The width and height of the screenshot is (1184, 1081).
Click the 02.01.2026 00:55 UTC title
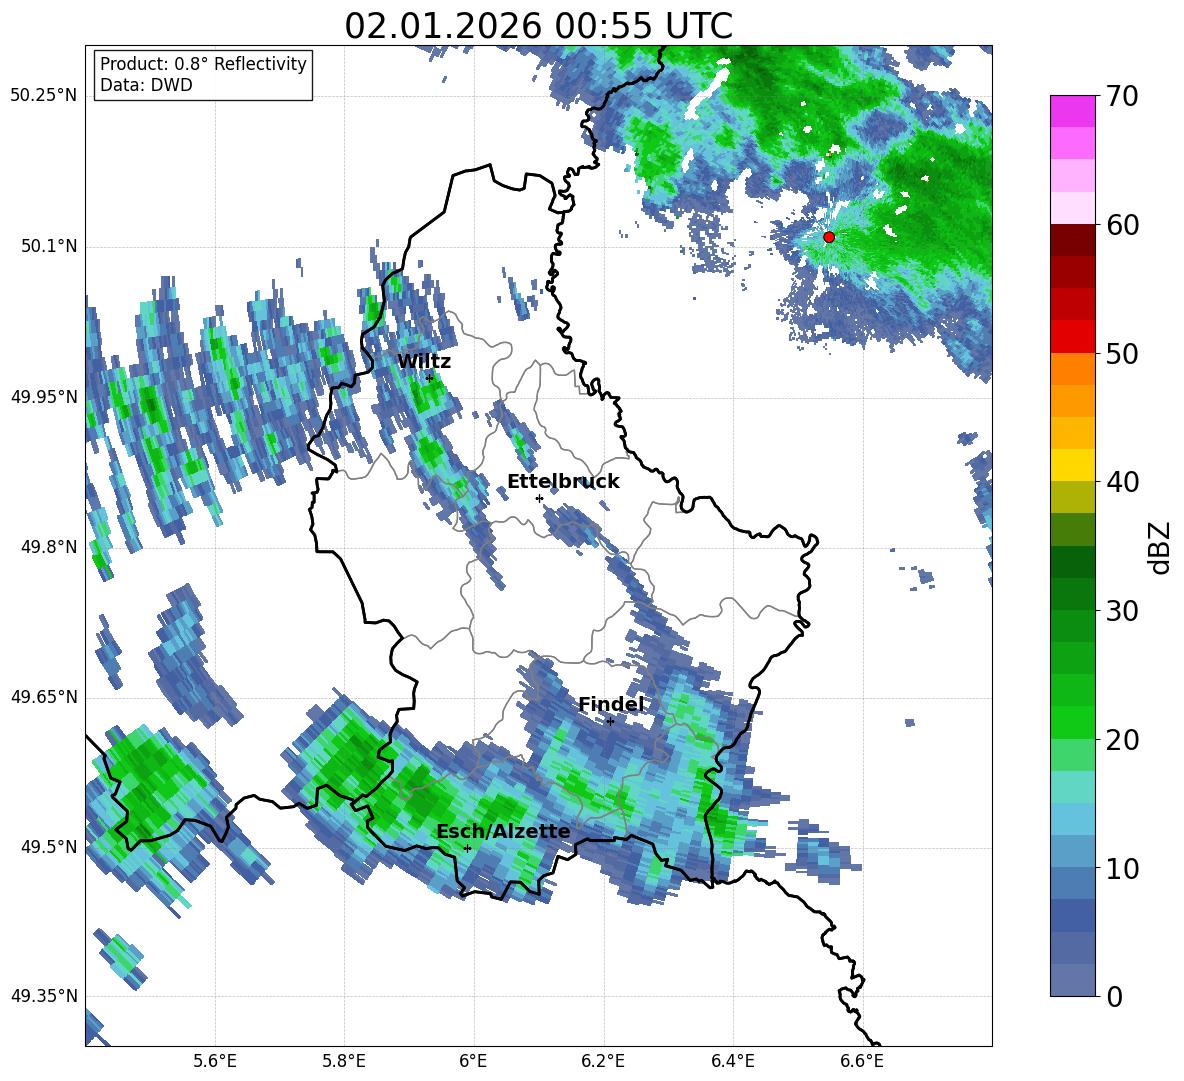538,26
